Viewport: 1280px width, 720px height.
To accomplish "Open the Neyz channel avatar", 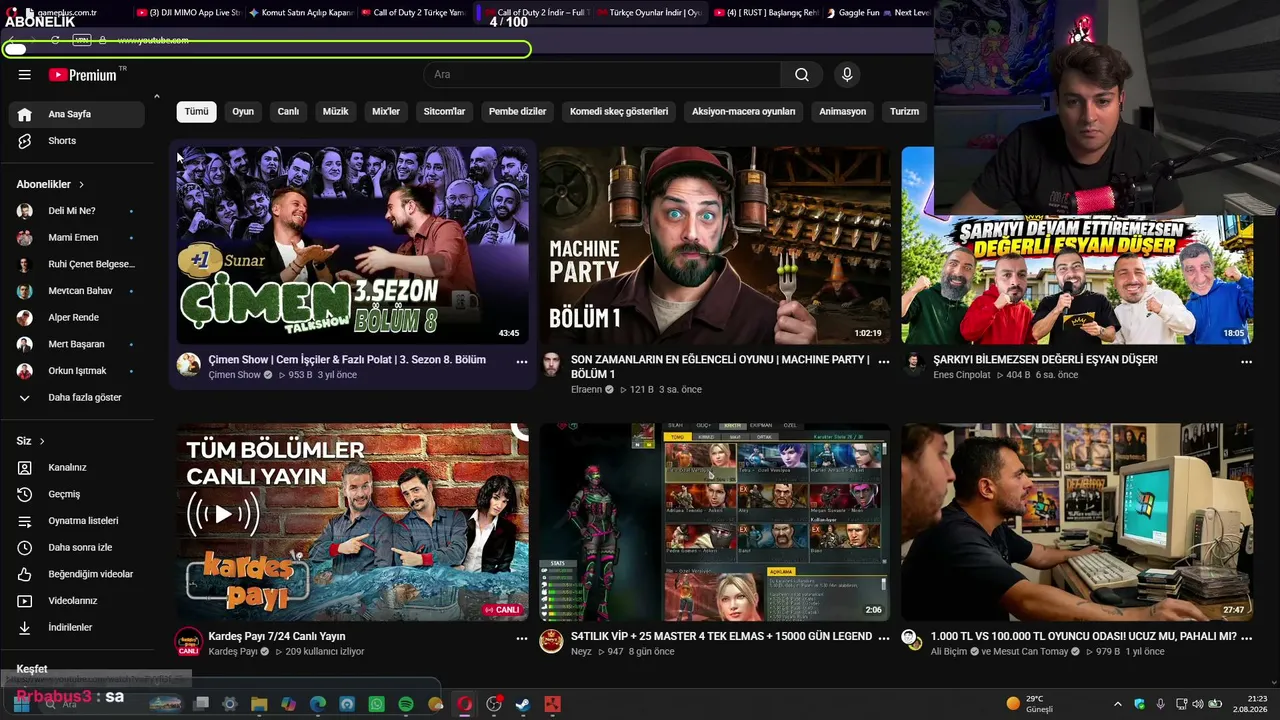I will [551, 641].
